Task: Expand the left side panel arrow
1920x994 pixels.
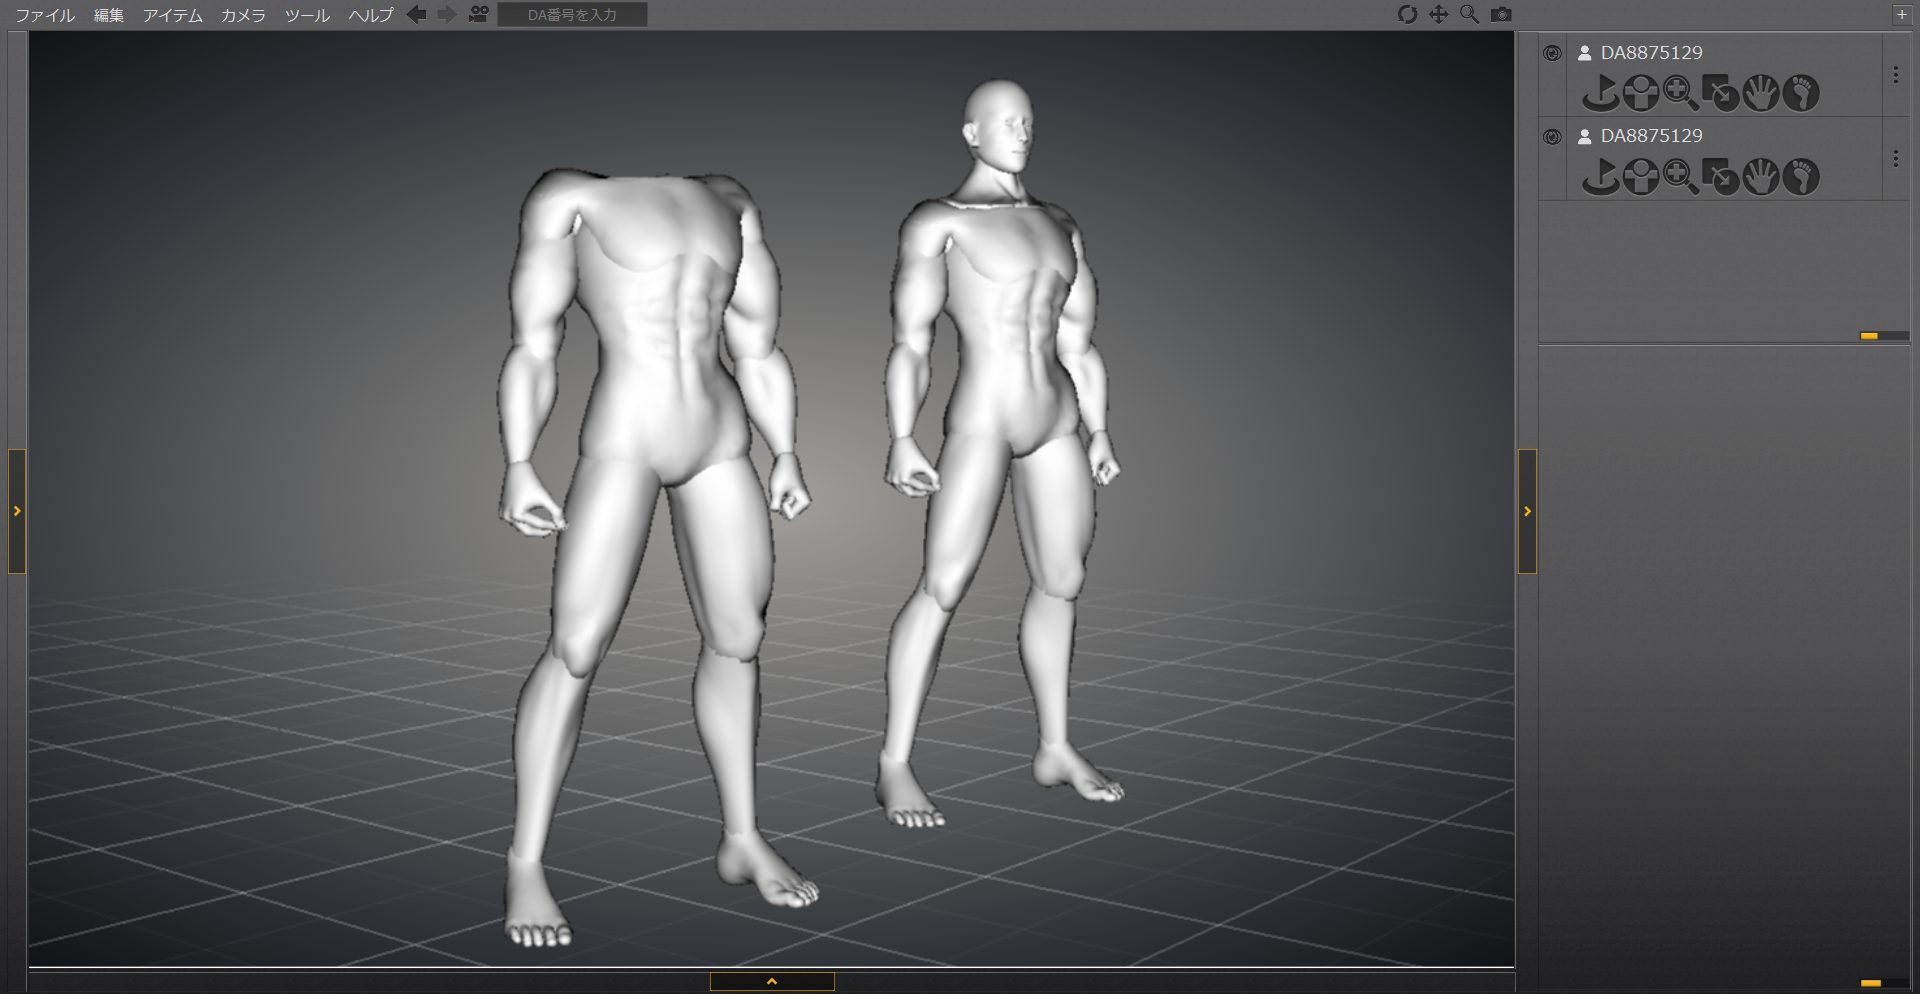Action: pos(17,511)
